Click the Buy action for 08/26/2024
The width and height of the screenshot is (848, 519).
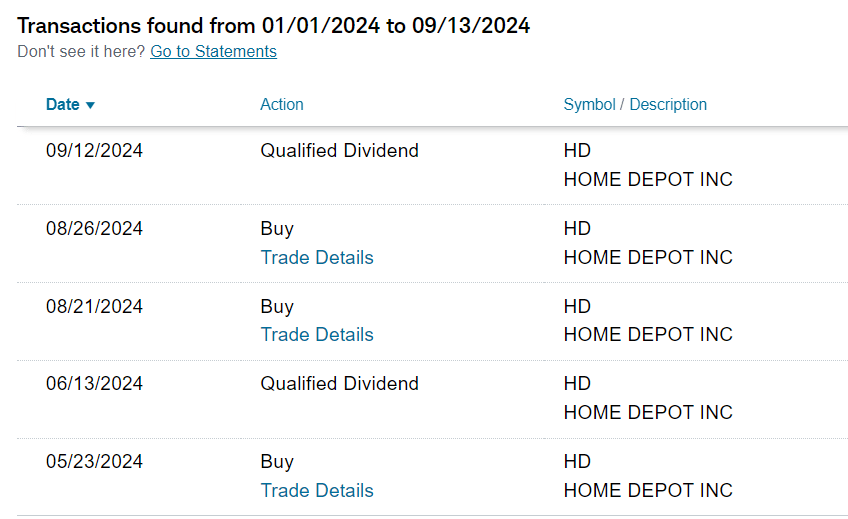(x=277, y=229)
